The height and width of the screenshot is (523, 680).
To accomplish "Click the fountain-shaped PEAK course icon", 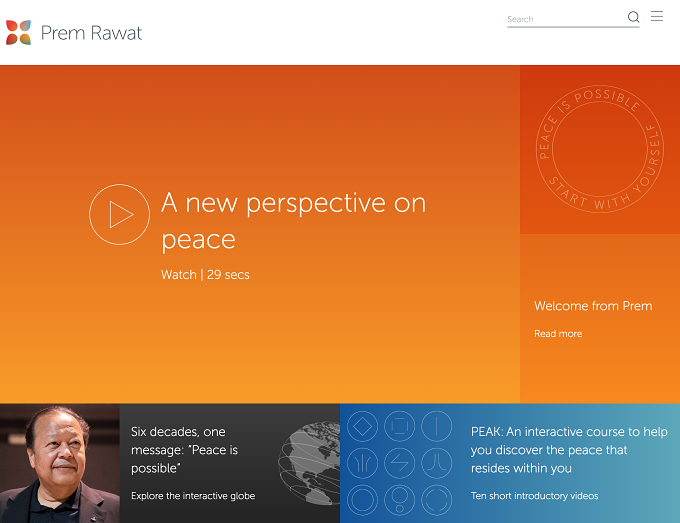I will (437, 463).
